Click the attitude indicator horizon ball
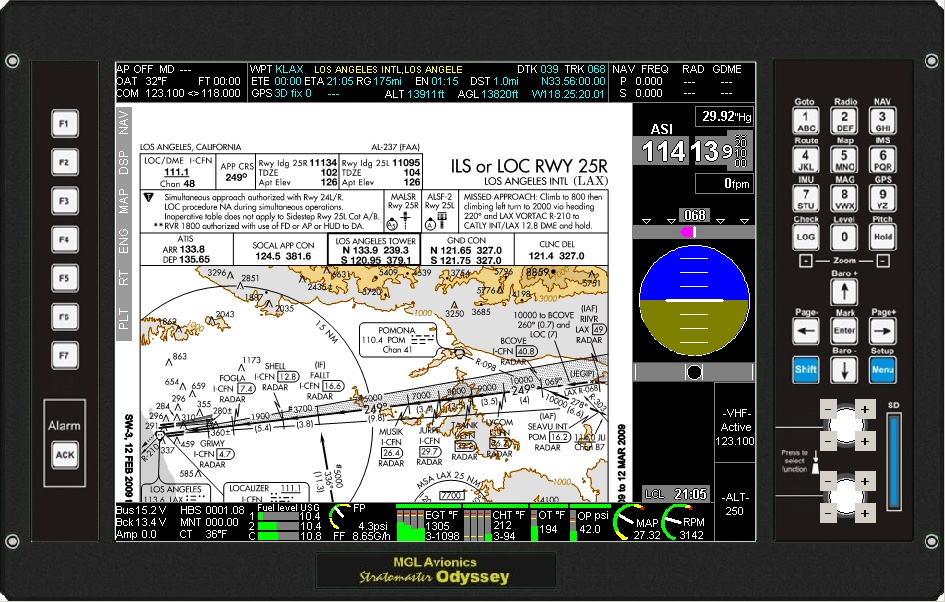This screenshot has height=602, width=945. click(694, 299)
